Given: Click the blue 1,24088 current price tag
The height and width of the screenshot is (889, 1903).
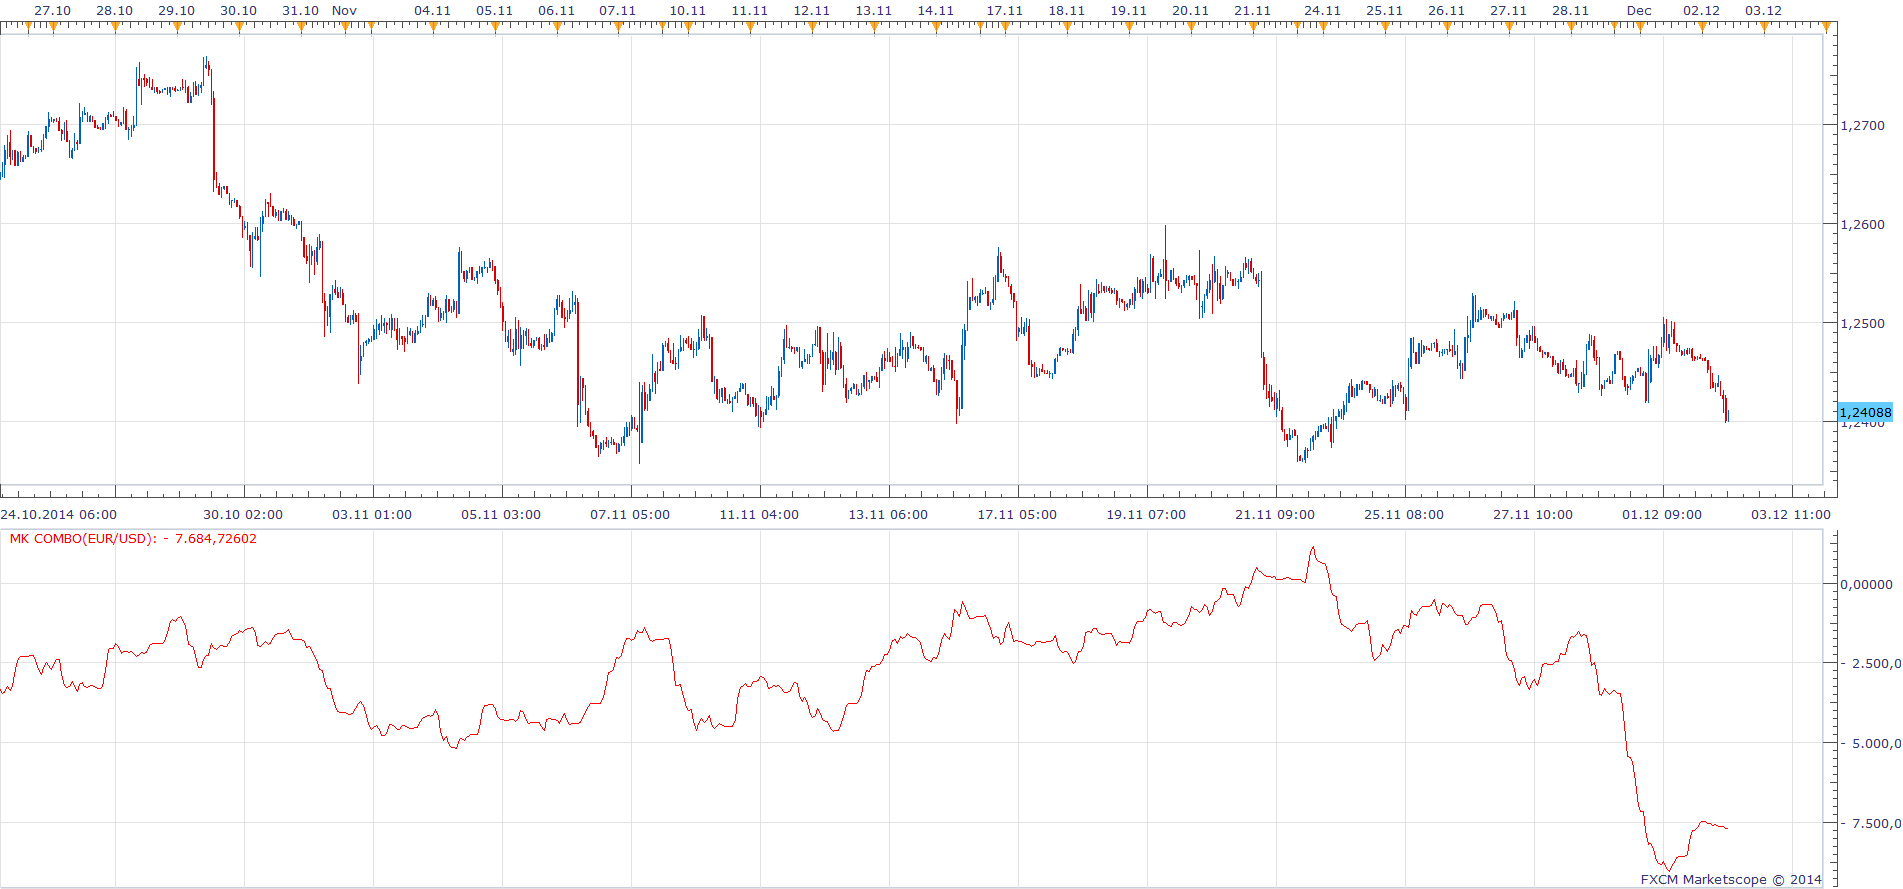Looking at the screenshot, I should (x=1865, y=412).
